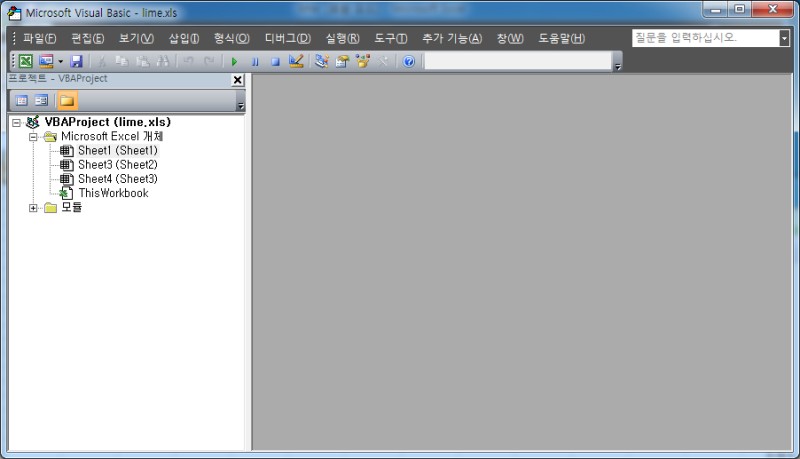
Task: Select Sheet1 (Sheet1) in tree
Action: tap(118, 150)
